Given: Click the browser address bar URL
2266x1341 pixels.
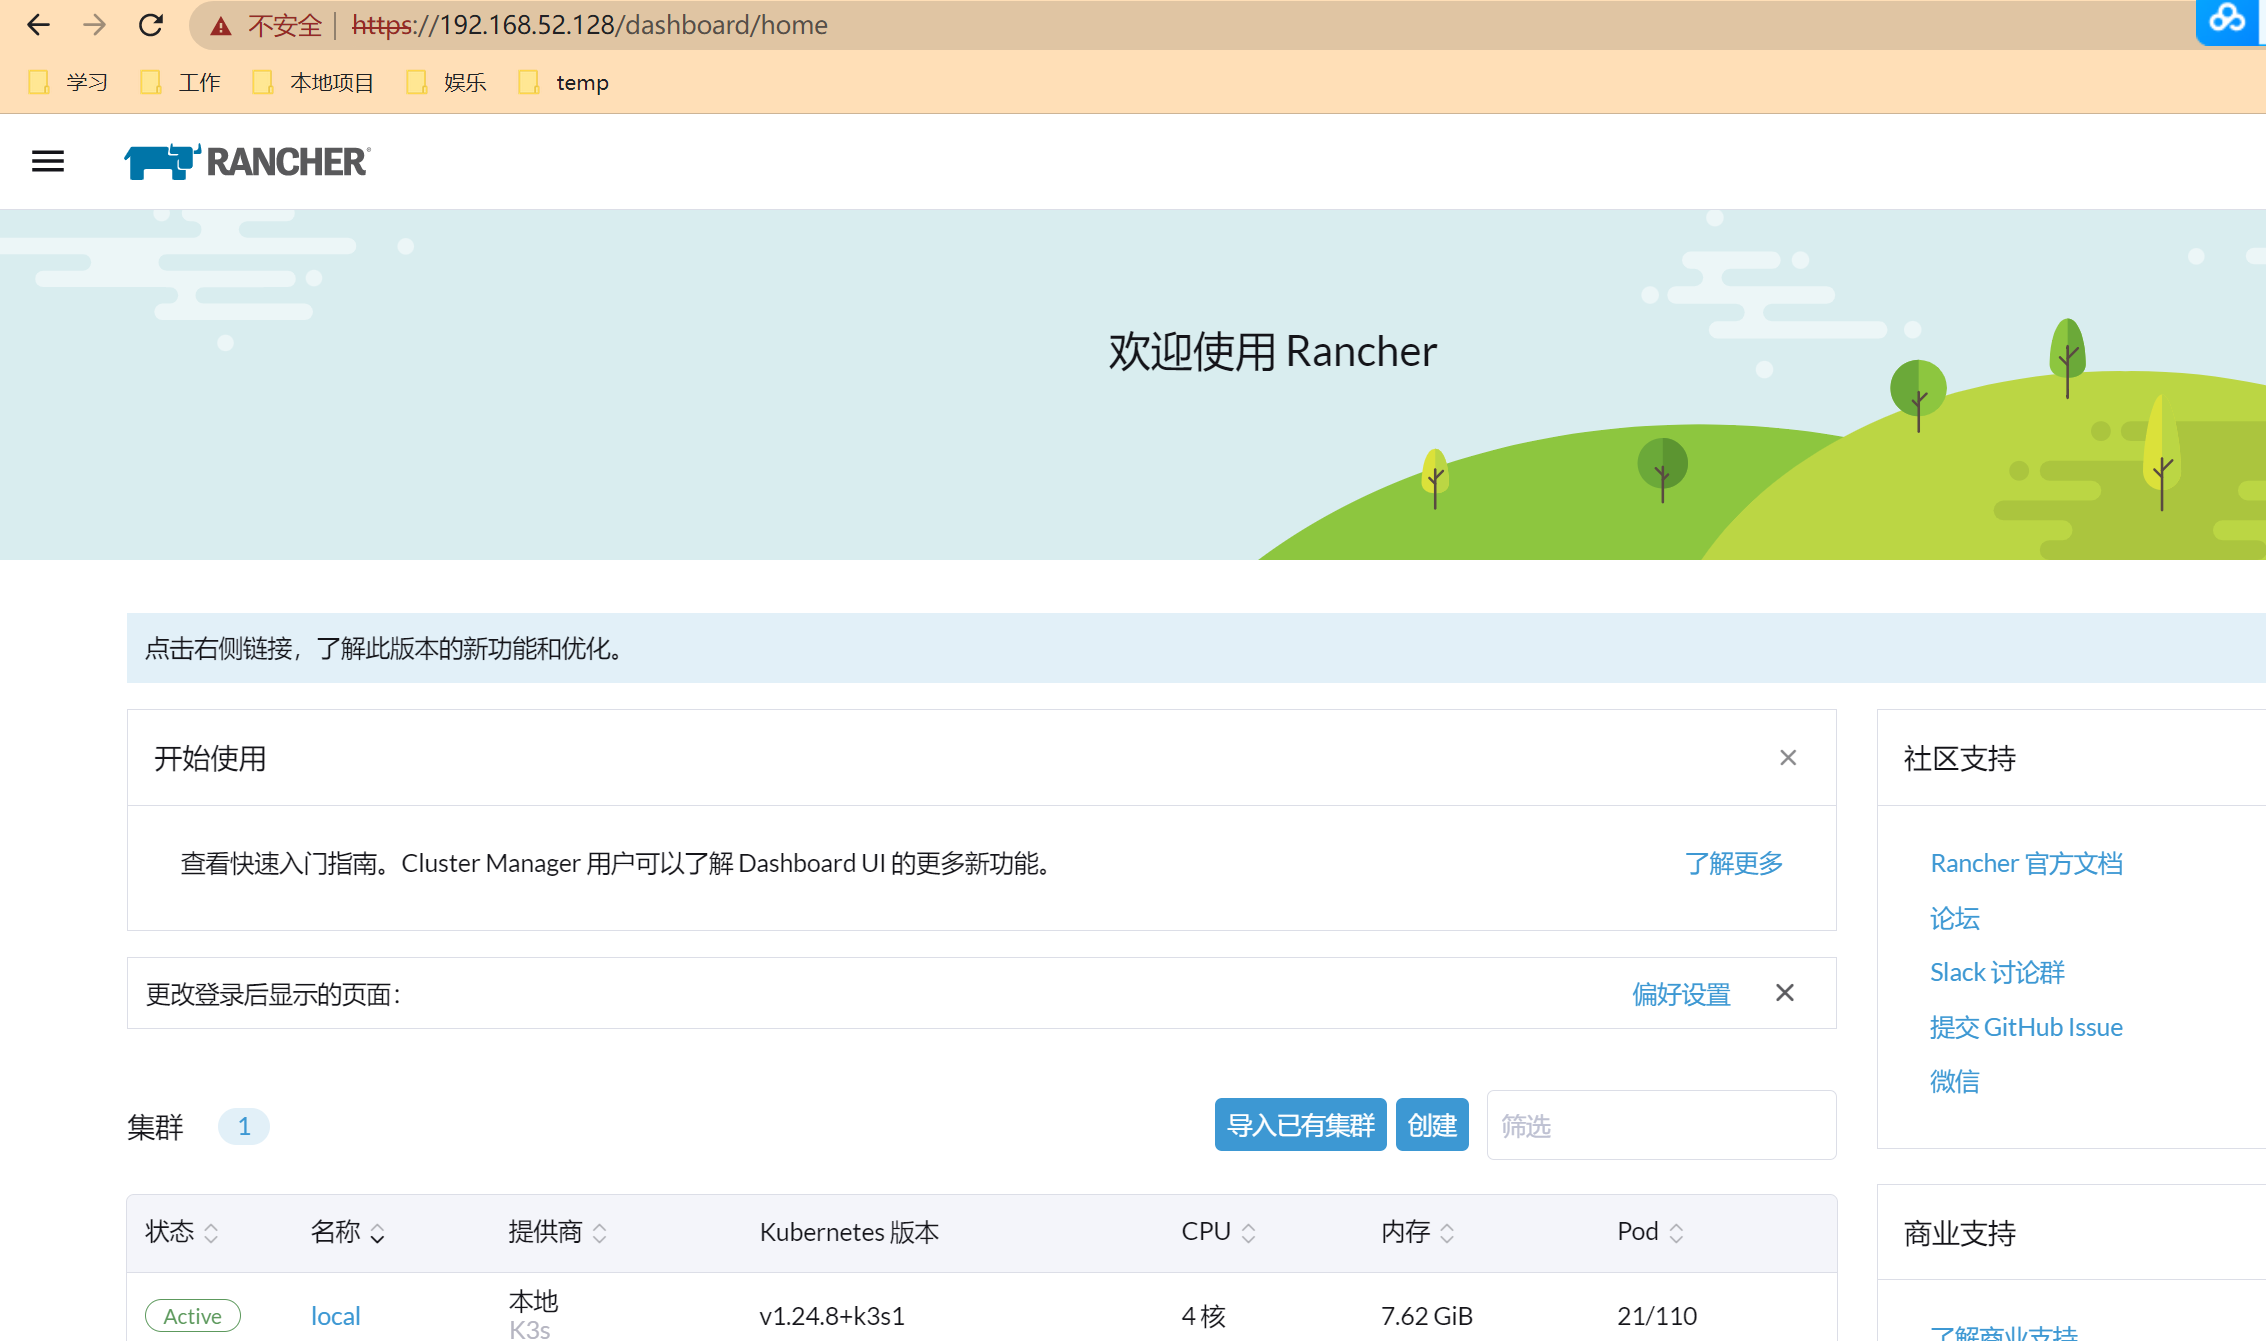Looking at the screenshot, I should coord(589,25).
